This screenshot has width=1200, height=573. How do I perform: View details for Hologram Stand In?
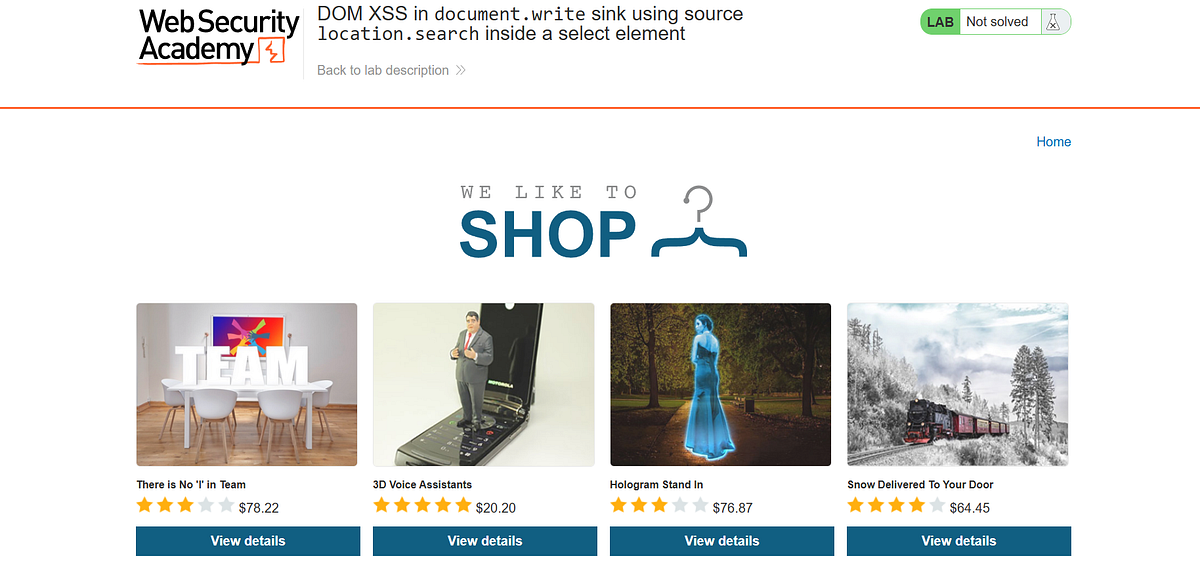tap(722, 541)
